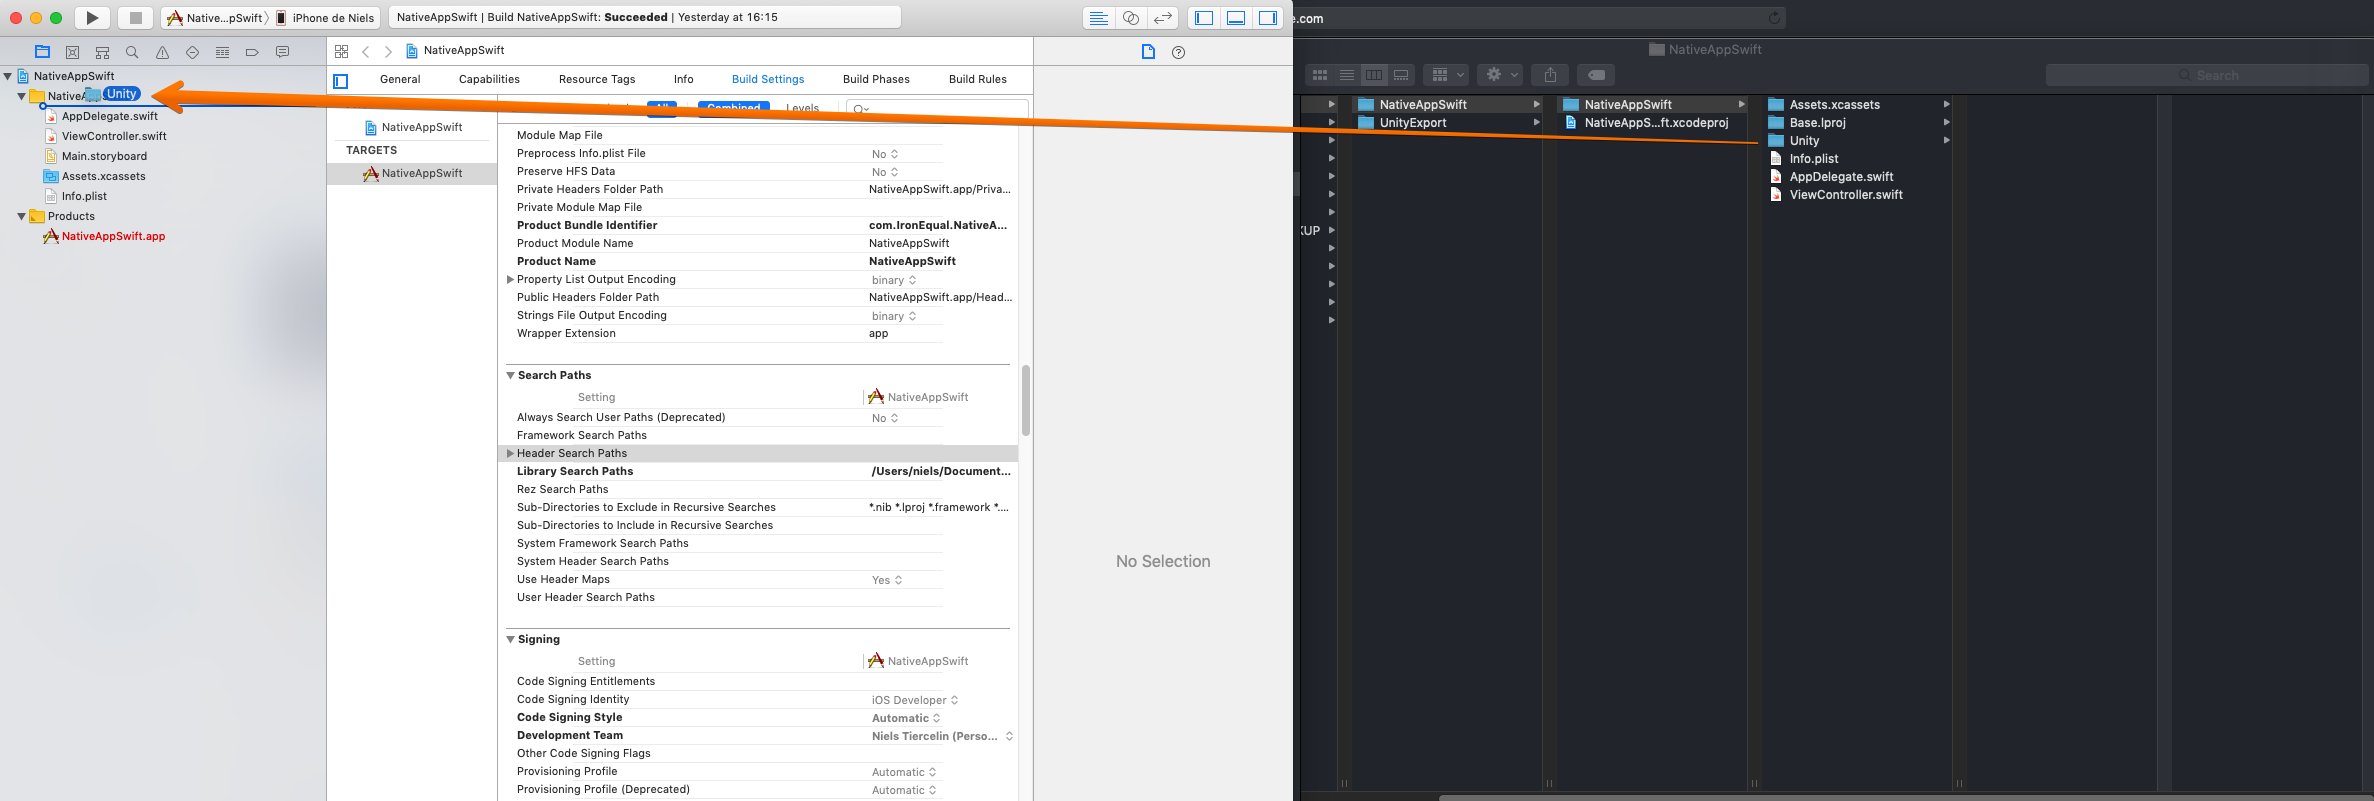
Task: Open the Capabilities tab
Action: tap(489, 79)
